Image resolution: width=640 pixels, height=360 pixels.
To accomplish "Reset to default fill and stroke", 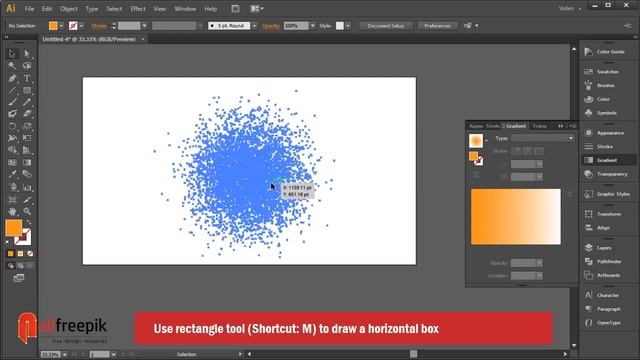I will point(8,242).
